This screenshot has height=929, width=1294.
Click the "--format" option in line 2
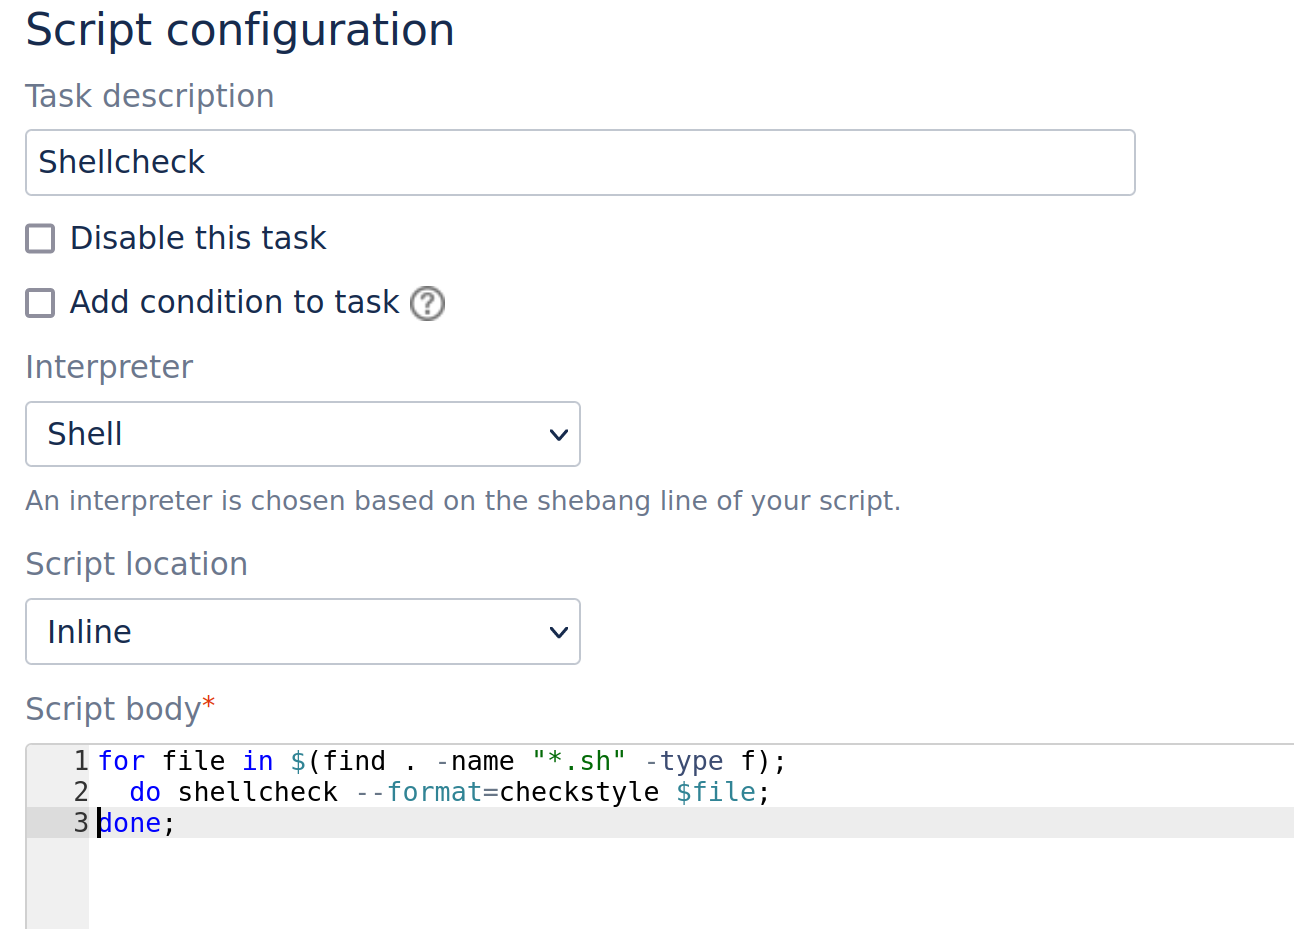click(x=419, y=792)
